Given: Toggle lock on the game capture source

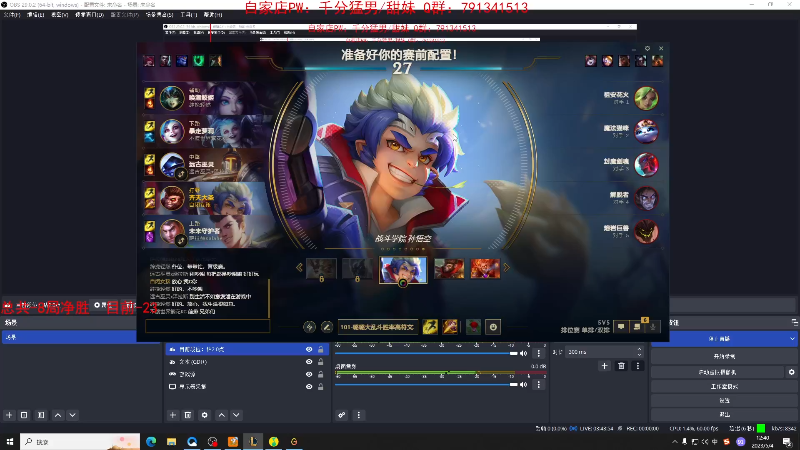Looking at the screenshot, I should tap(320, 374).
